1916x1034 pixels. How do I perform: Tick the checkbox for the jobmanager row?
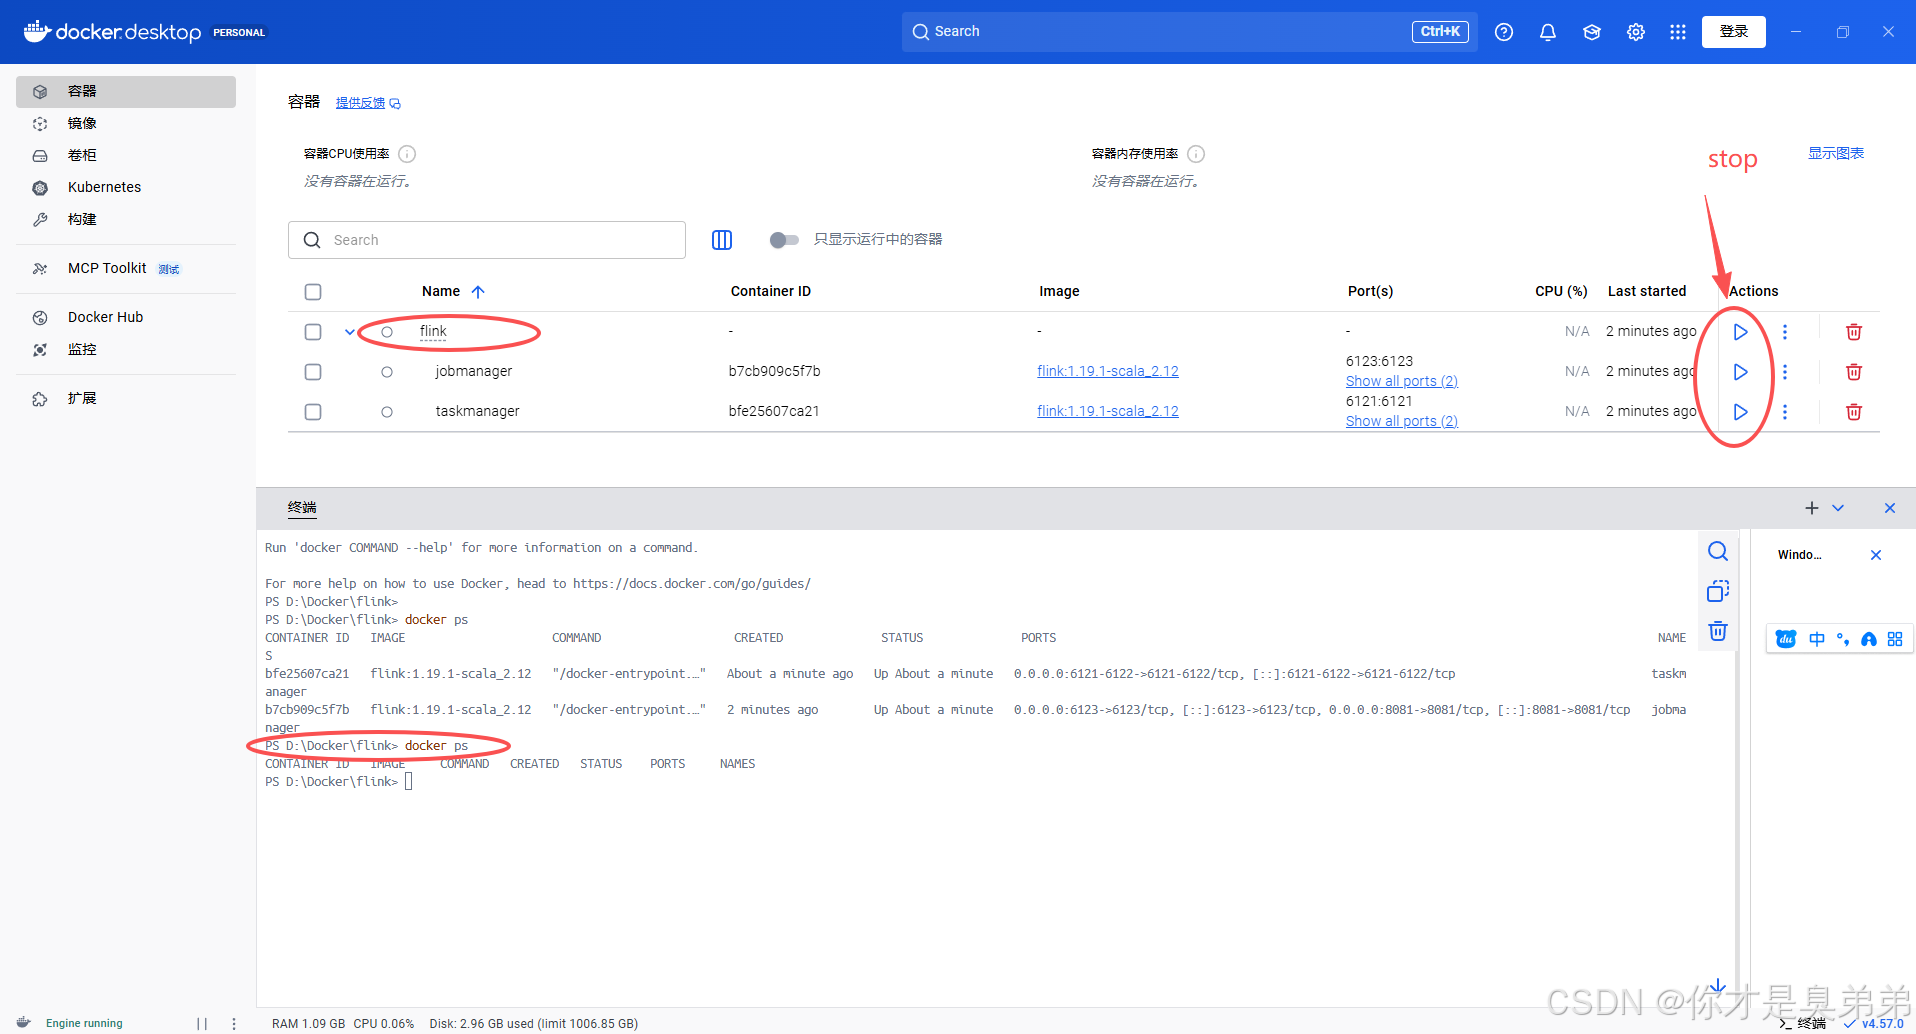[x=313, y=372]
